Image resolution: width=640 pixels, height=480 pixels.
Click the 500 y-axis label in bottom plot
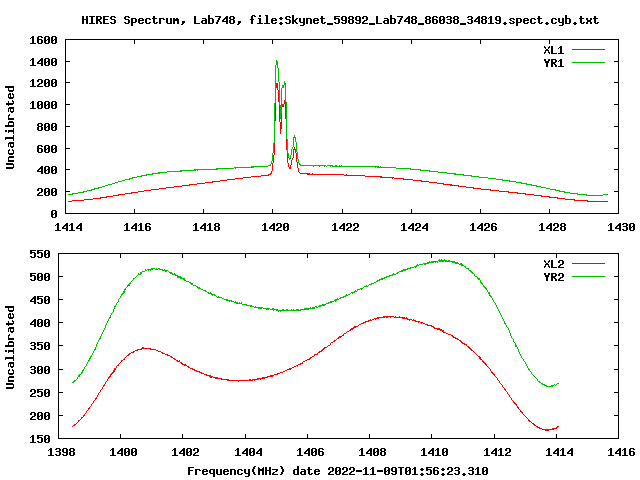click(40, 277)
